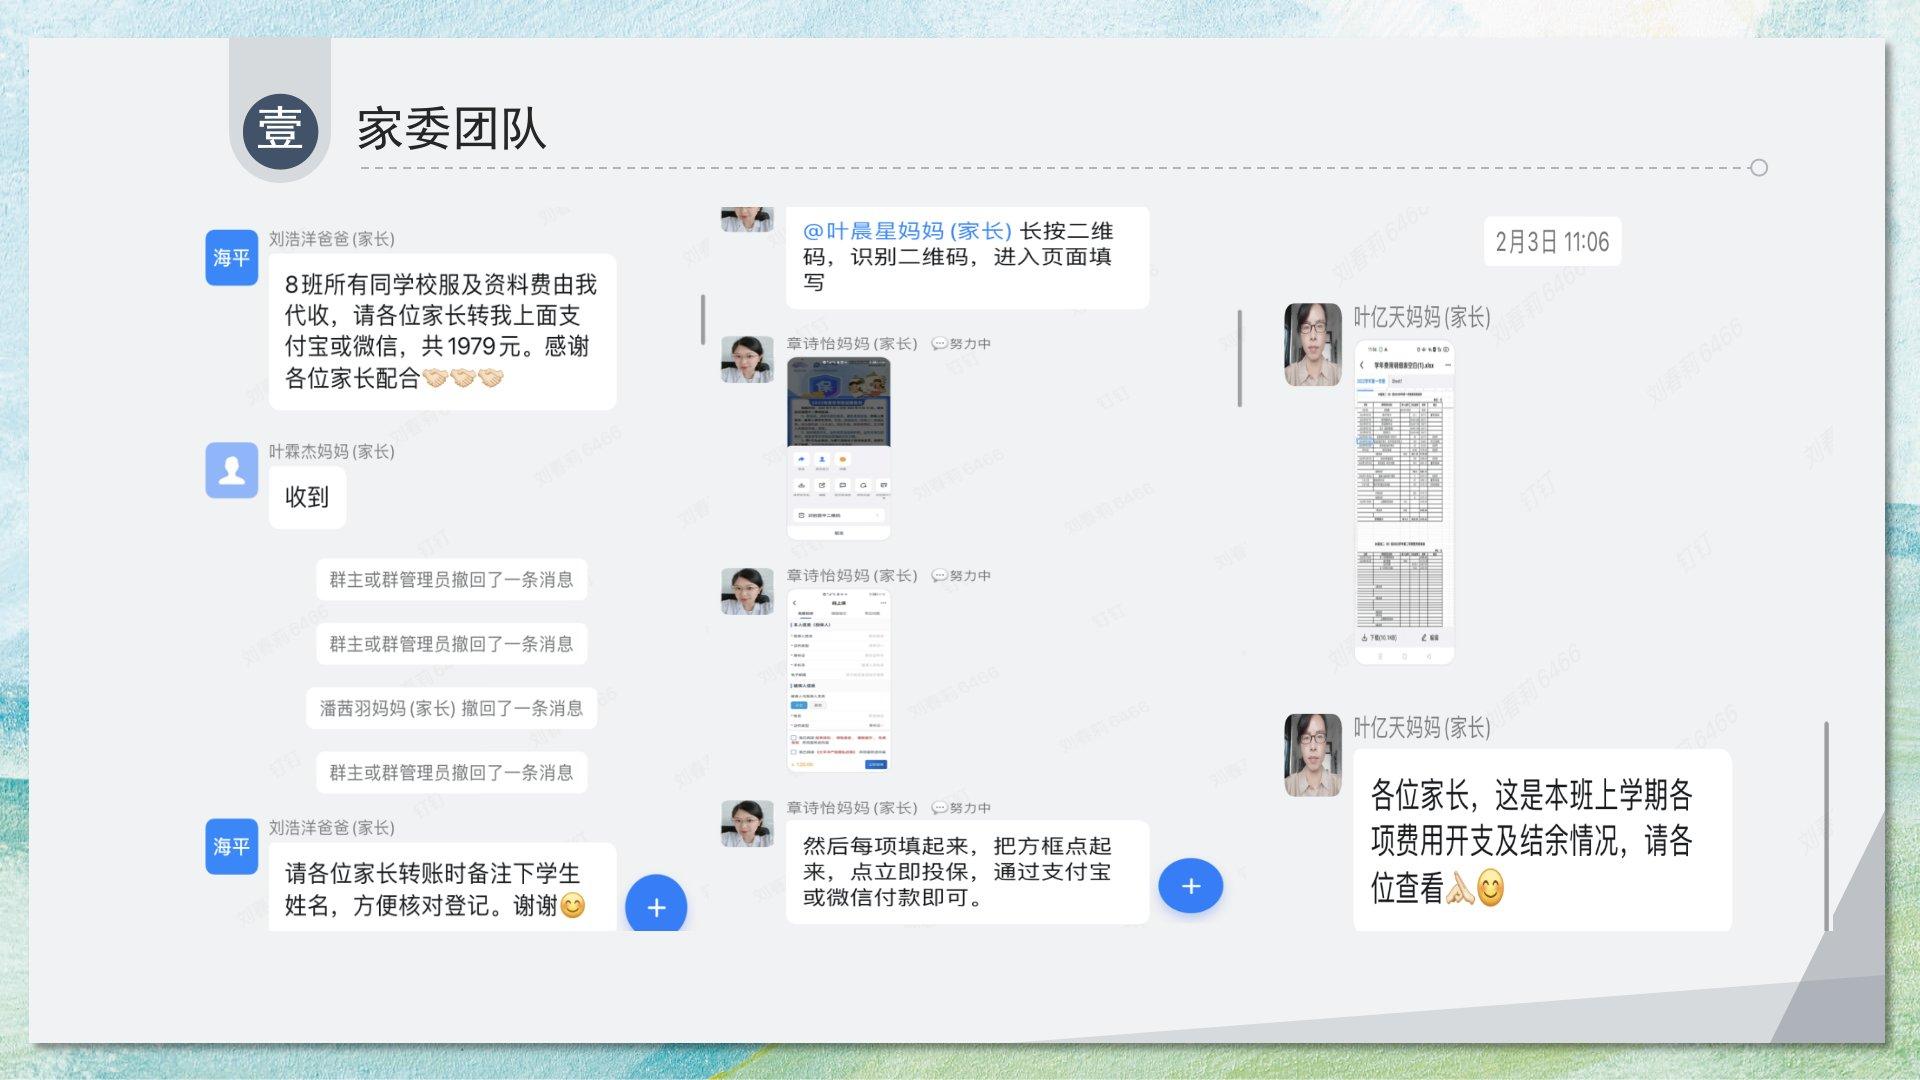Click the 壹 circular section badge

(280, 131)
